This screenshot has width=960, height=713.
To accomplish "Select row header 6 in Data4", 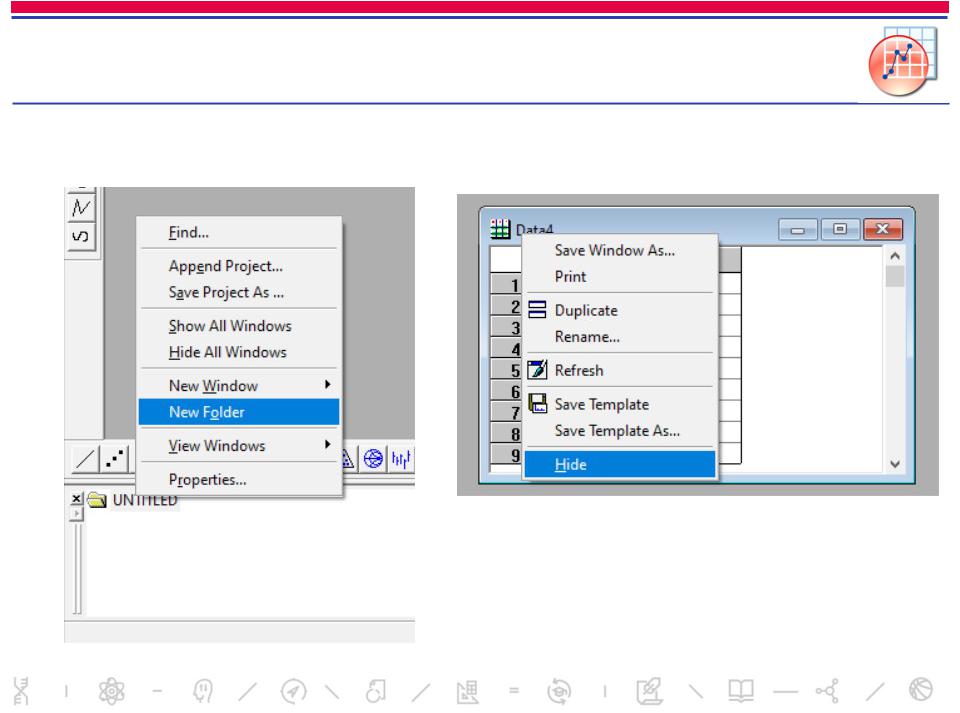I will pyautogui.click(x=506, y=391).
